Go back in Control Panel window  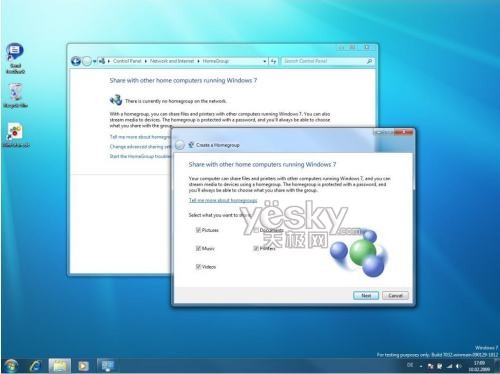click(76, 61)
